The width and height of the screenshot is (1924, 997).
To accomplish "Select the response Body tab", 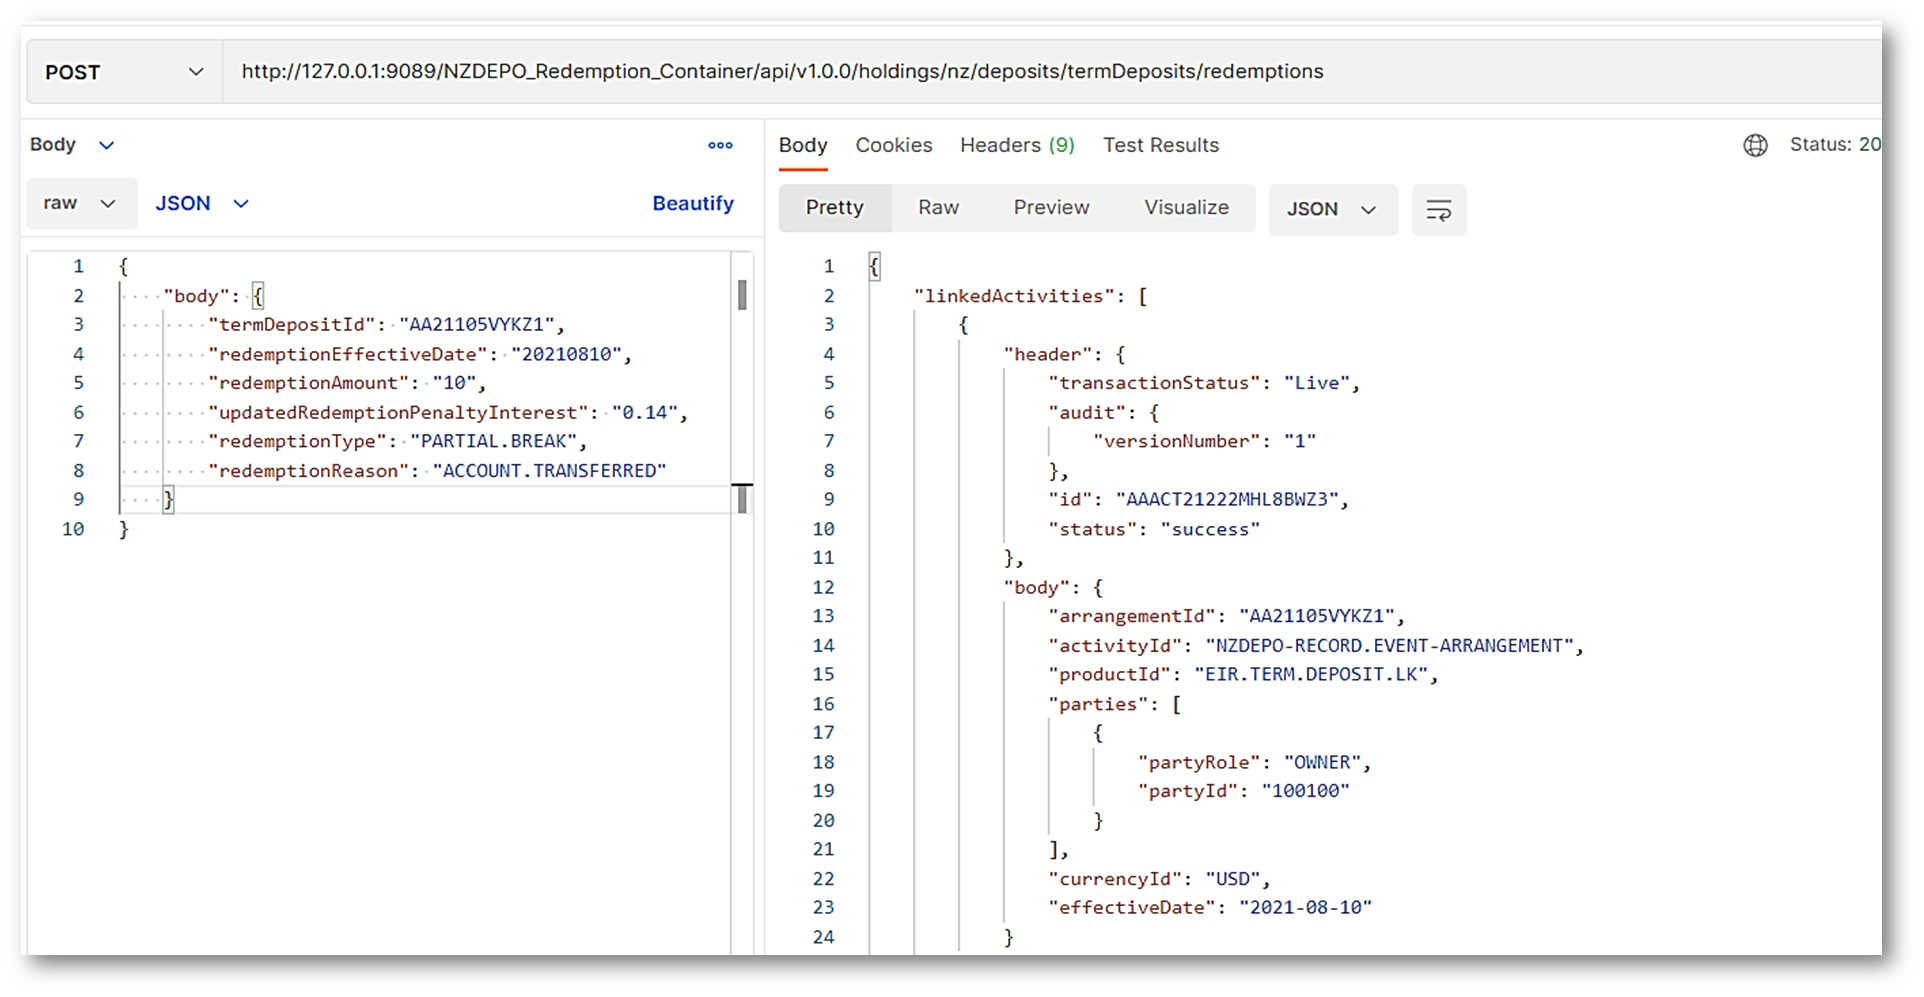I will pyautogui.click(x=803, y=146).
